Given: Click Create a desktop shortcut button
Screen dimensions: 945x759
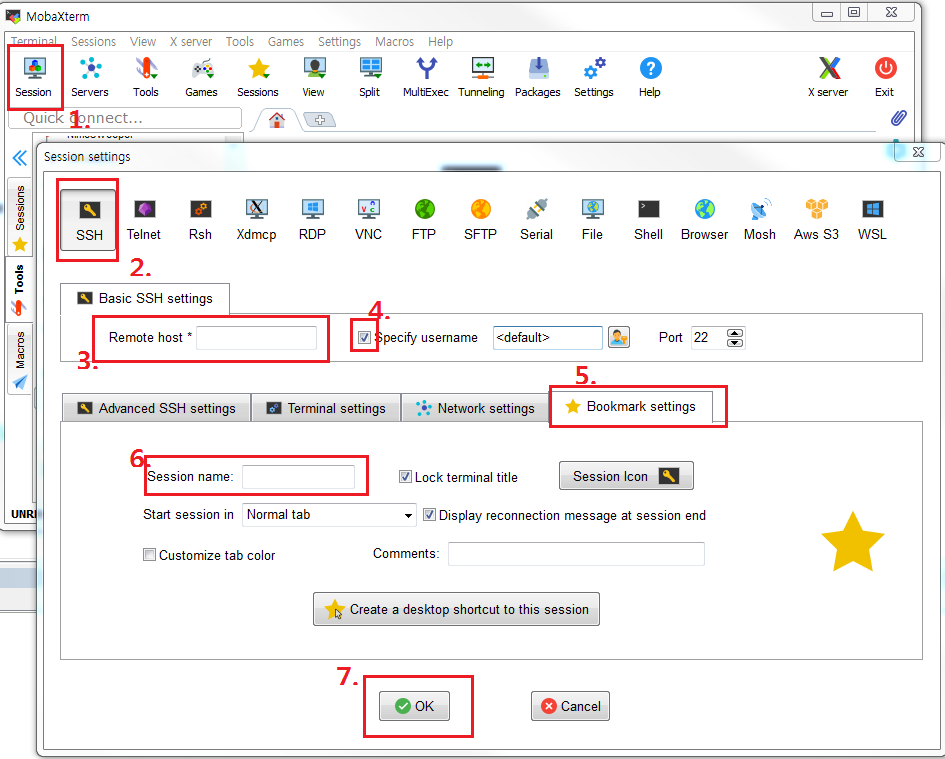Looking at the screenshot, I should [x=456, y=609].
